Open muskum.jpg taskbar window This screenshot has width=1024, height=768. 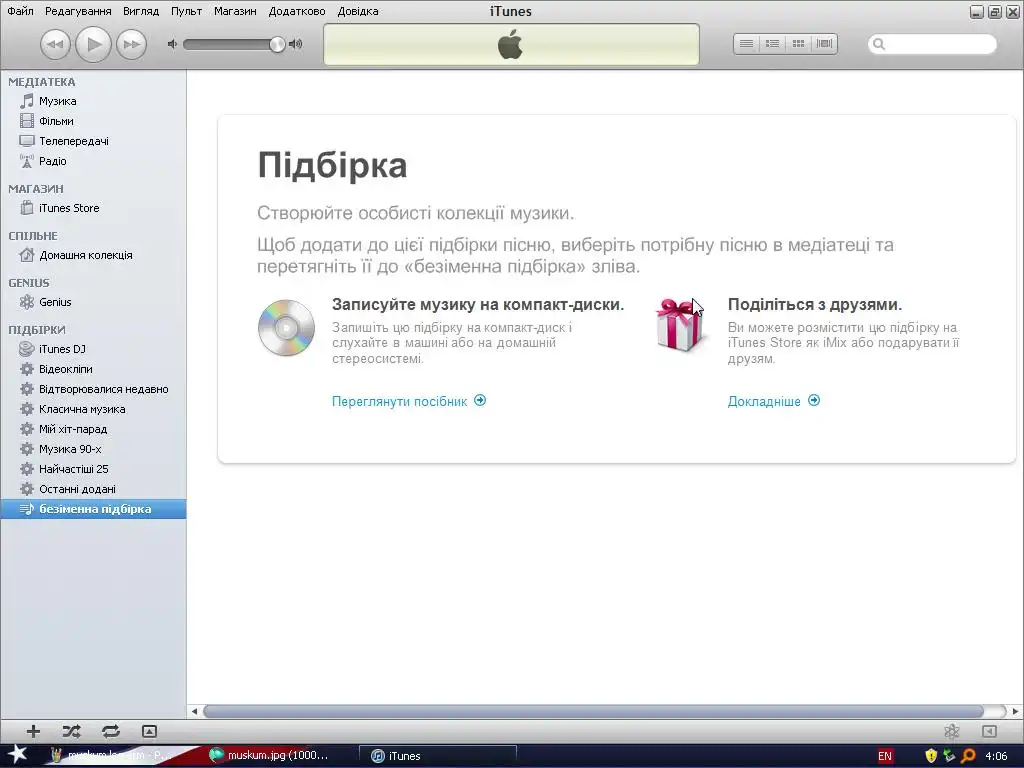point(270,756)
